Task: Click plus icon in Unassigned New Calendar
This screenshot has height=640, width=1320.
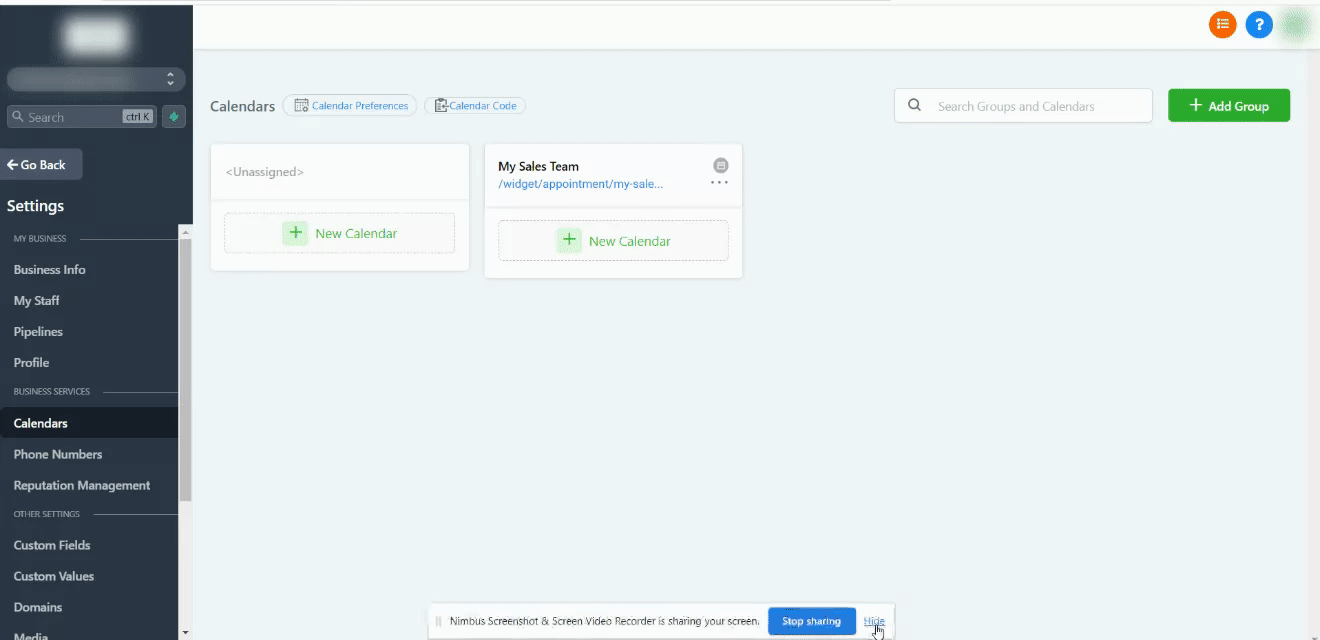Action: (x=295, y=233)
